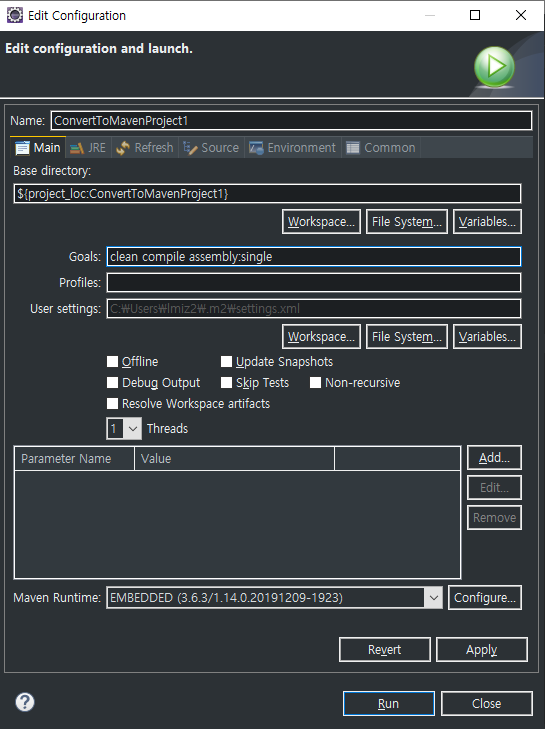The height and width of the screenshot is (729, 545).
Task: Run the Maven configuration
Action: pos(389,703)
